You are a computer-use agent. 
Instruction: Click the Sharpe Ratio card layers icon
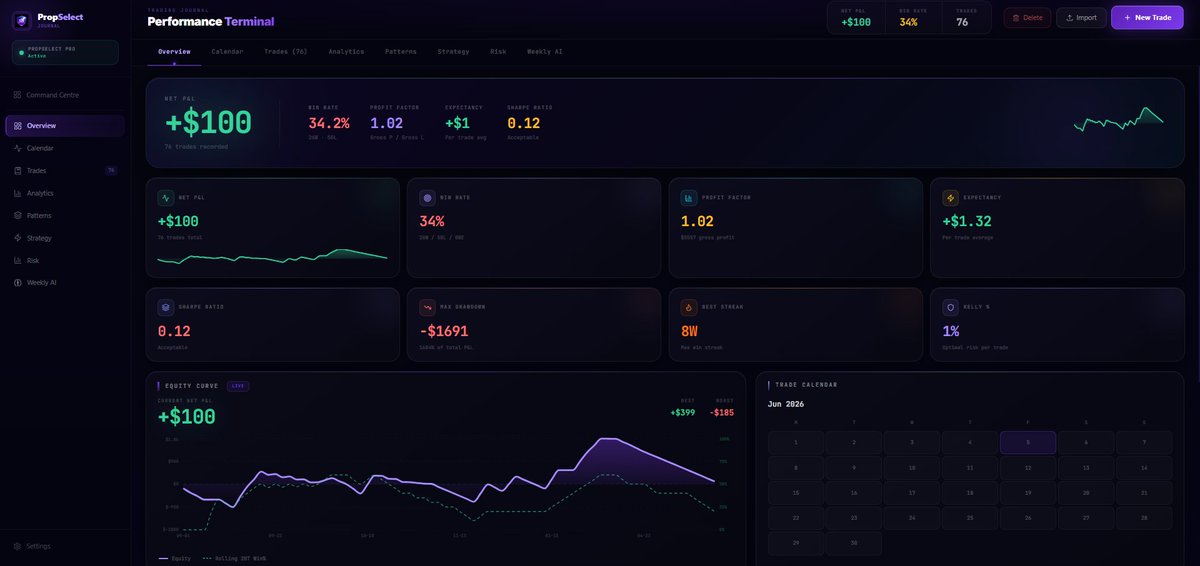pyautogui.click(x=166, y=307)
